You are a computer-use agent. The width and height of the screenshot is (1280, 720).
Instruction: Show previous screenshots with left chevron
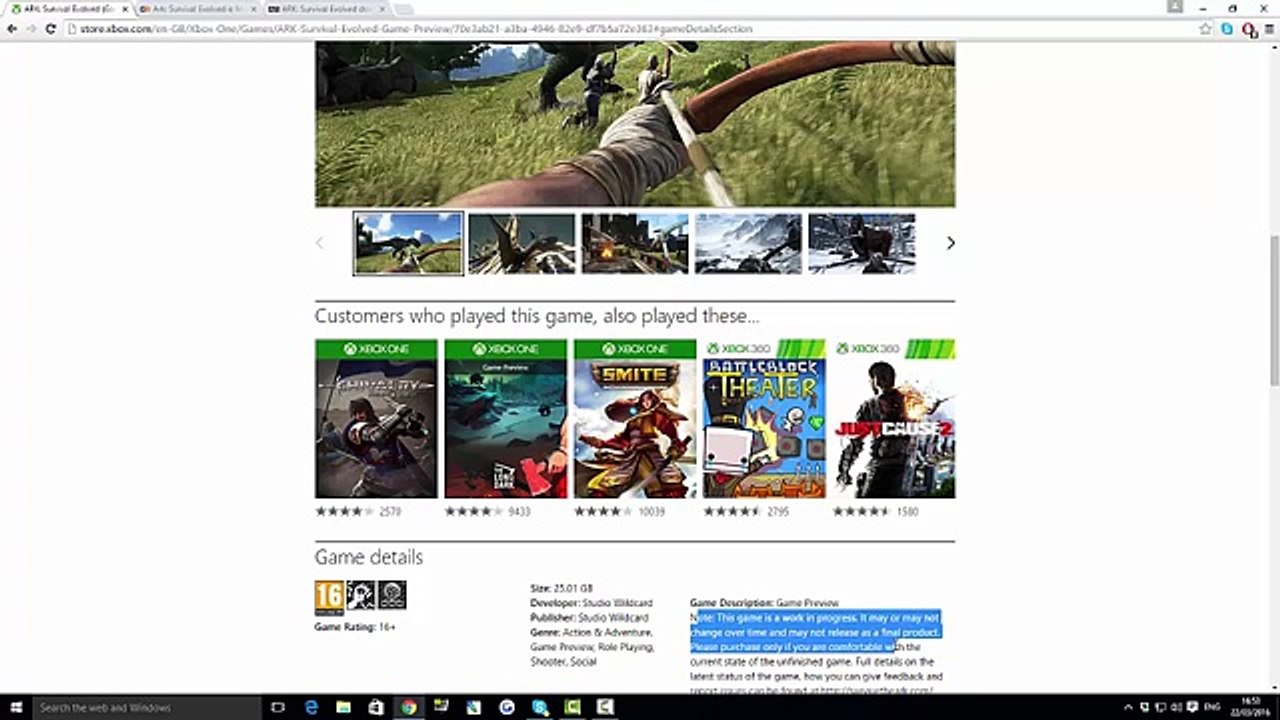[x=320, y=243]
